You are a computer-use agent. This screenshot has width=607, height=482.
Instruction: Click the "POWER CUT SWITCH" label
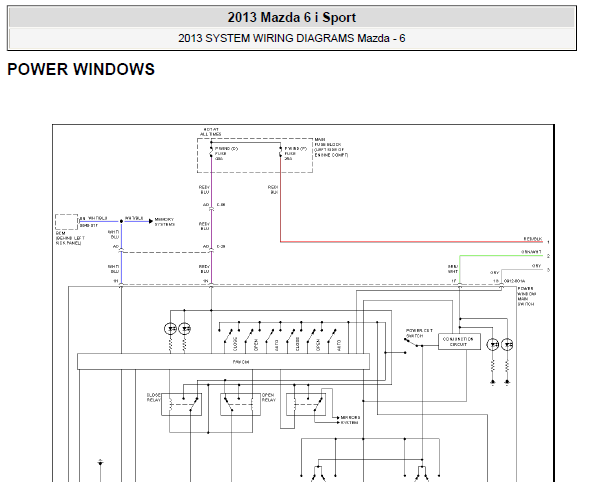[x=419, y=333]
